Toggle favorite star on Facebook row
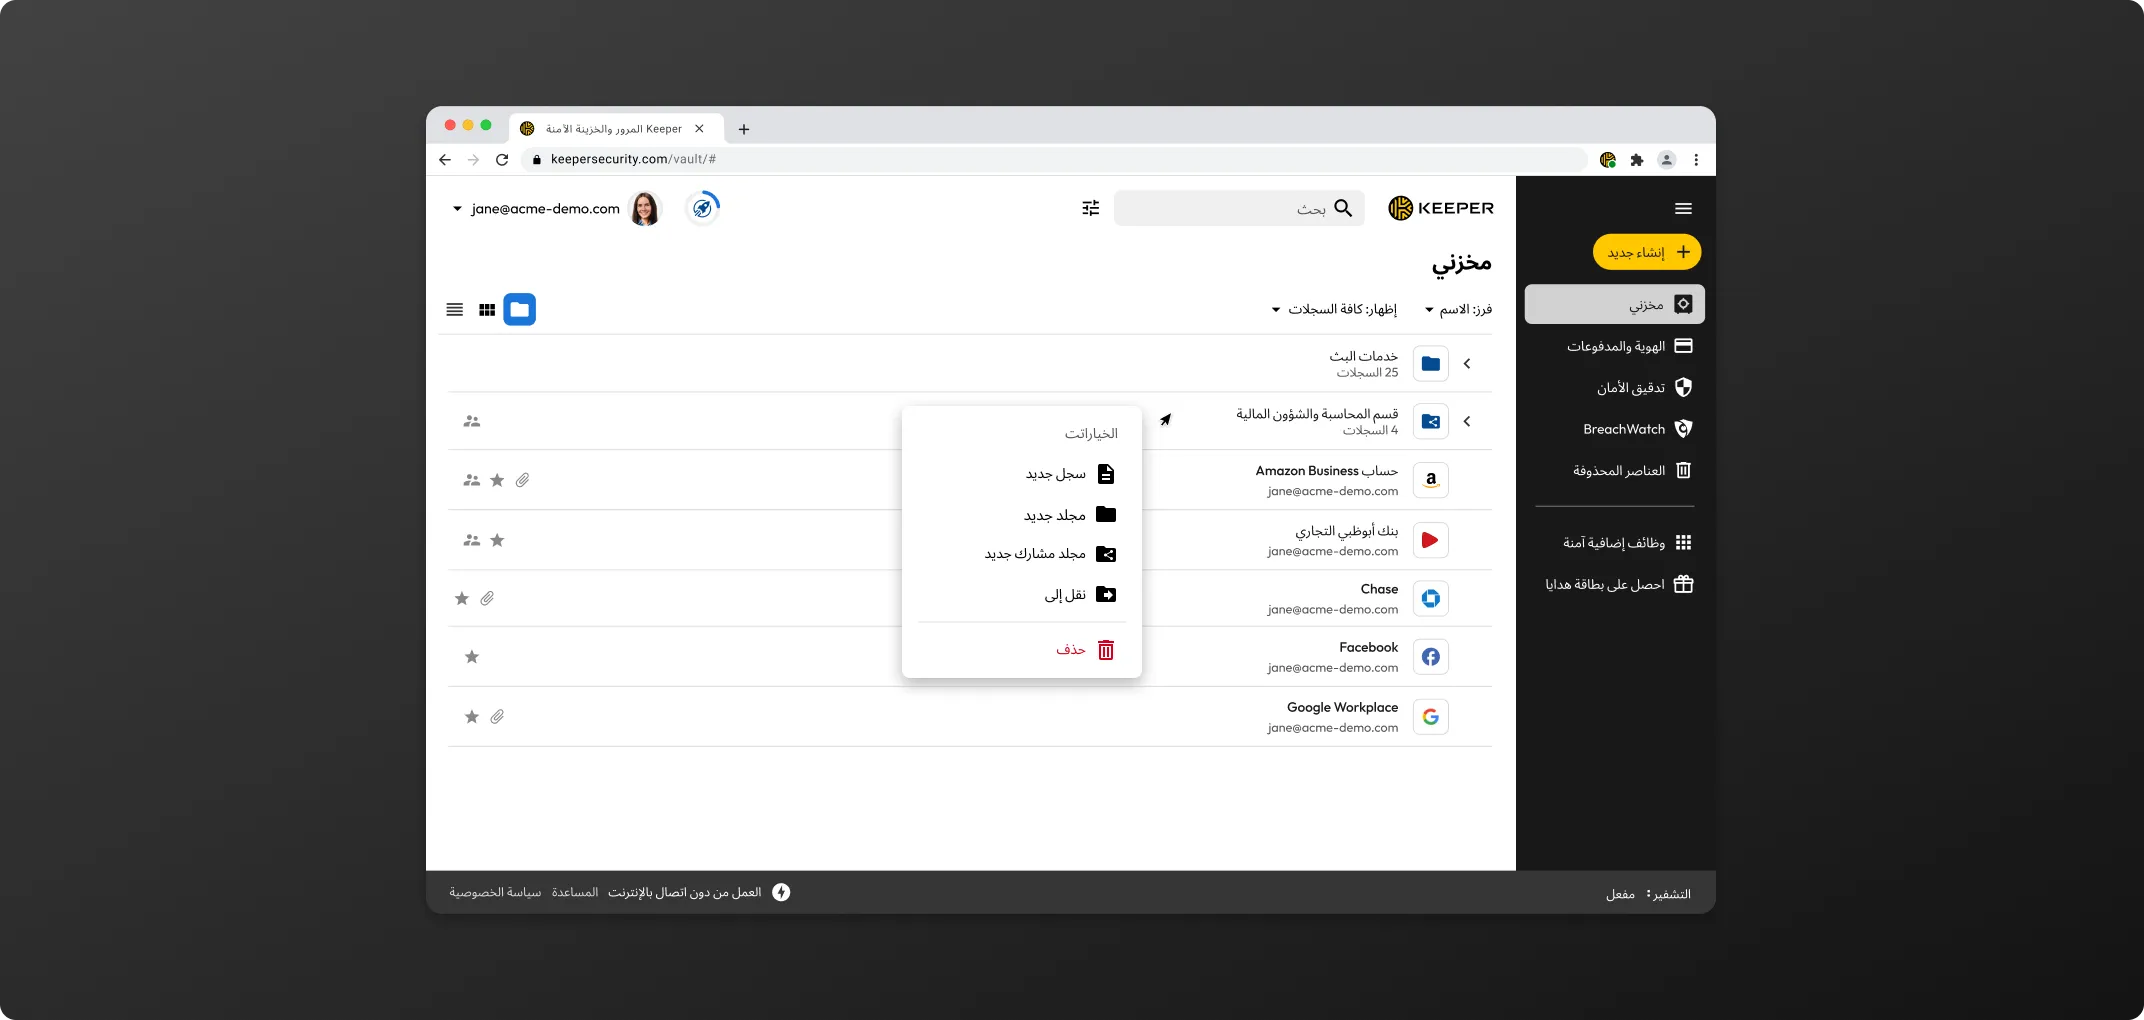The width and height of the screenshot is (2144, 1020). click(x=472, y=657)
